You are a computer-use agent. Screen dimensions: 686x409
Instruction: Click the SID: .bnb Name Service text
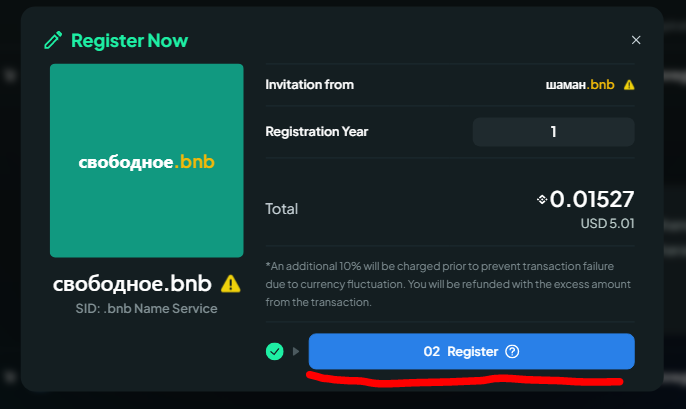146,308
